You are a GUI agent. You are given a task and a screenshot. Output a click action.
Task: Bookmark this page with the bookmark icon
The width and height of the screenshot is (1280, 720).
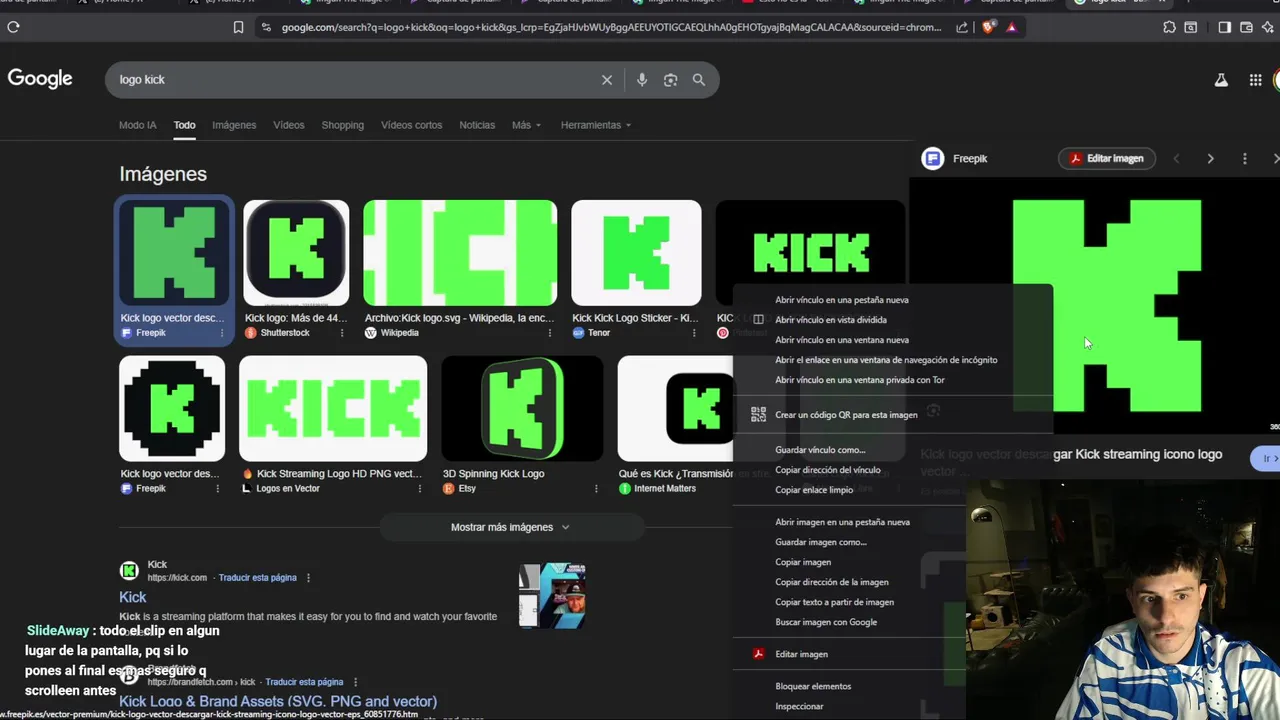click(x=238, y=27)
